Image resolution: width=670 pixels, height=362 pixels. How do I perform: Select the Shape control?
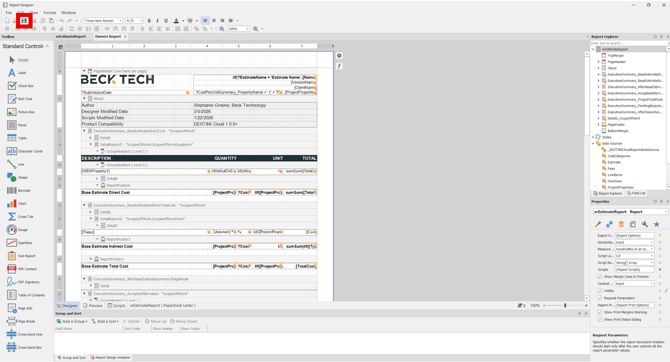[17, 177]
